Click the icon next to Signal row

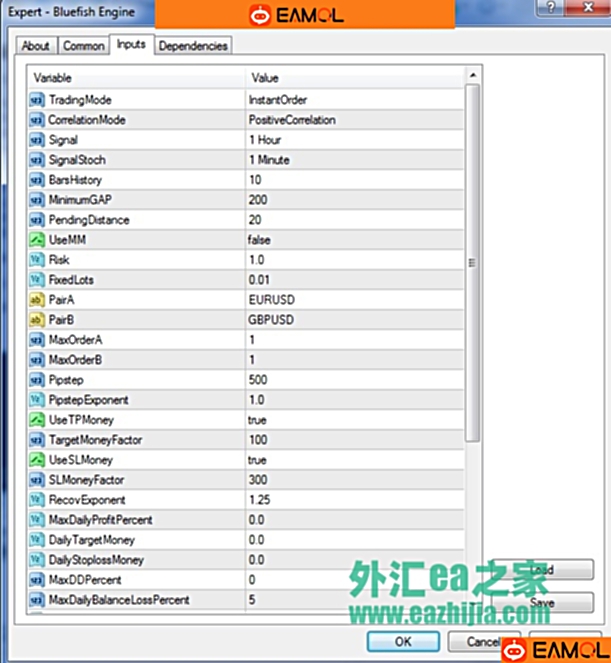[x=37, y=140]
